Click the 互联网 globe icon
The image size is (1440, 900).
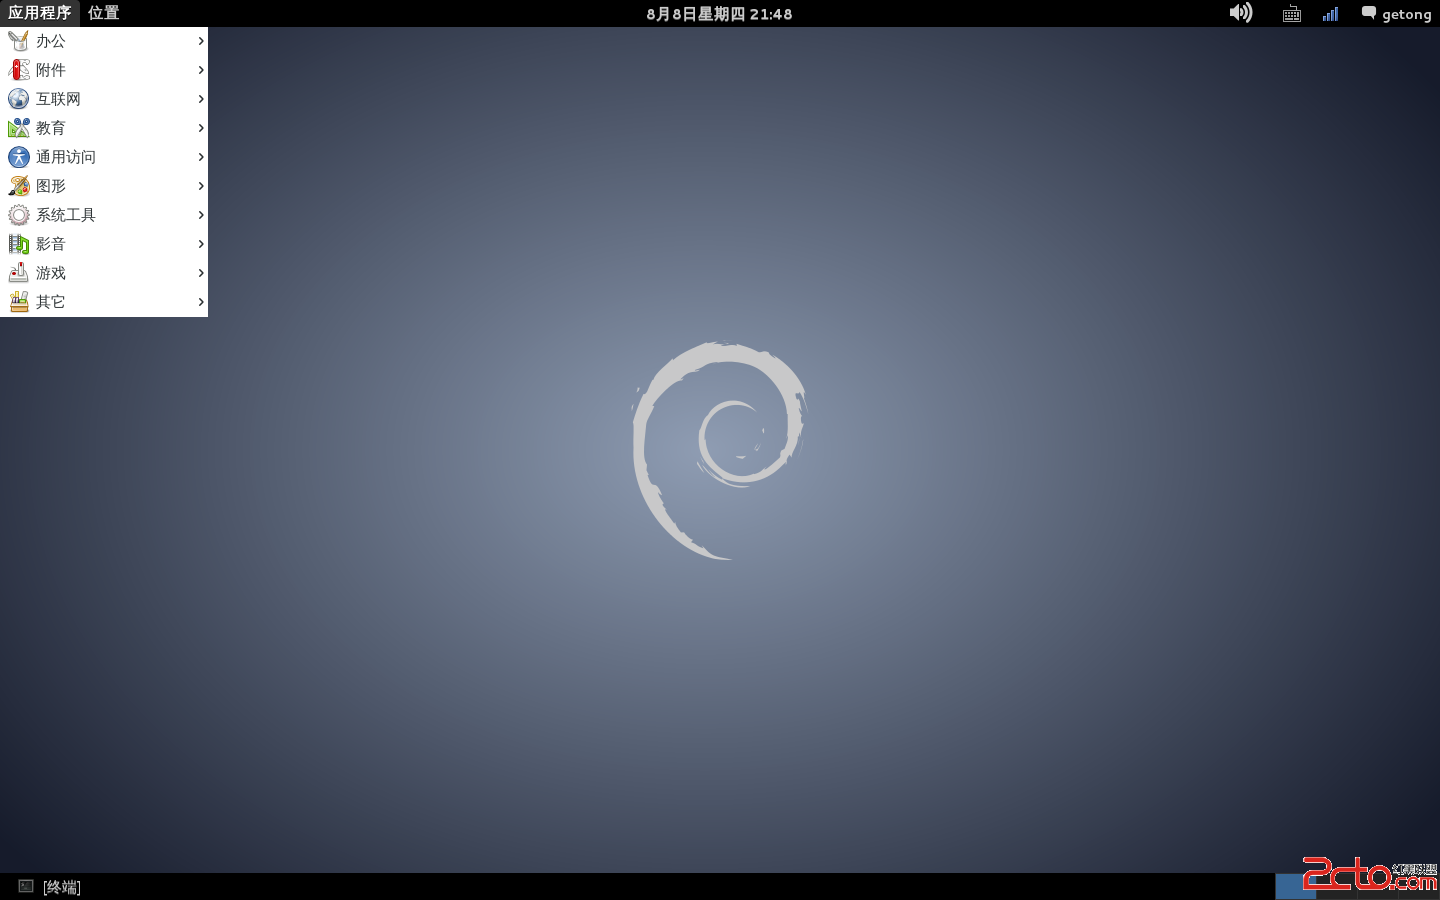tap(18, 99)
